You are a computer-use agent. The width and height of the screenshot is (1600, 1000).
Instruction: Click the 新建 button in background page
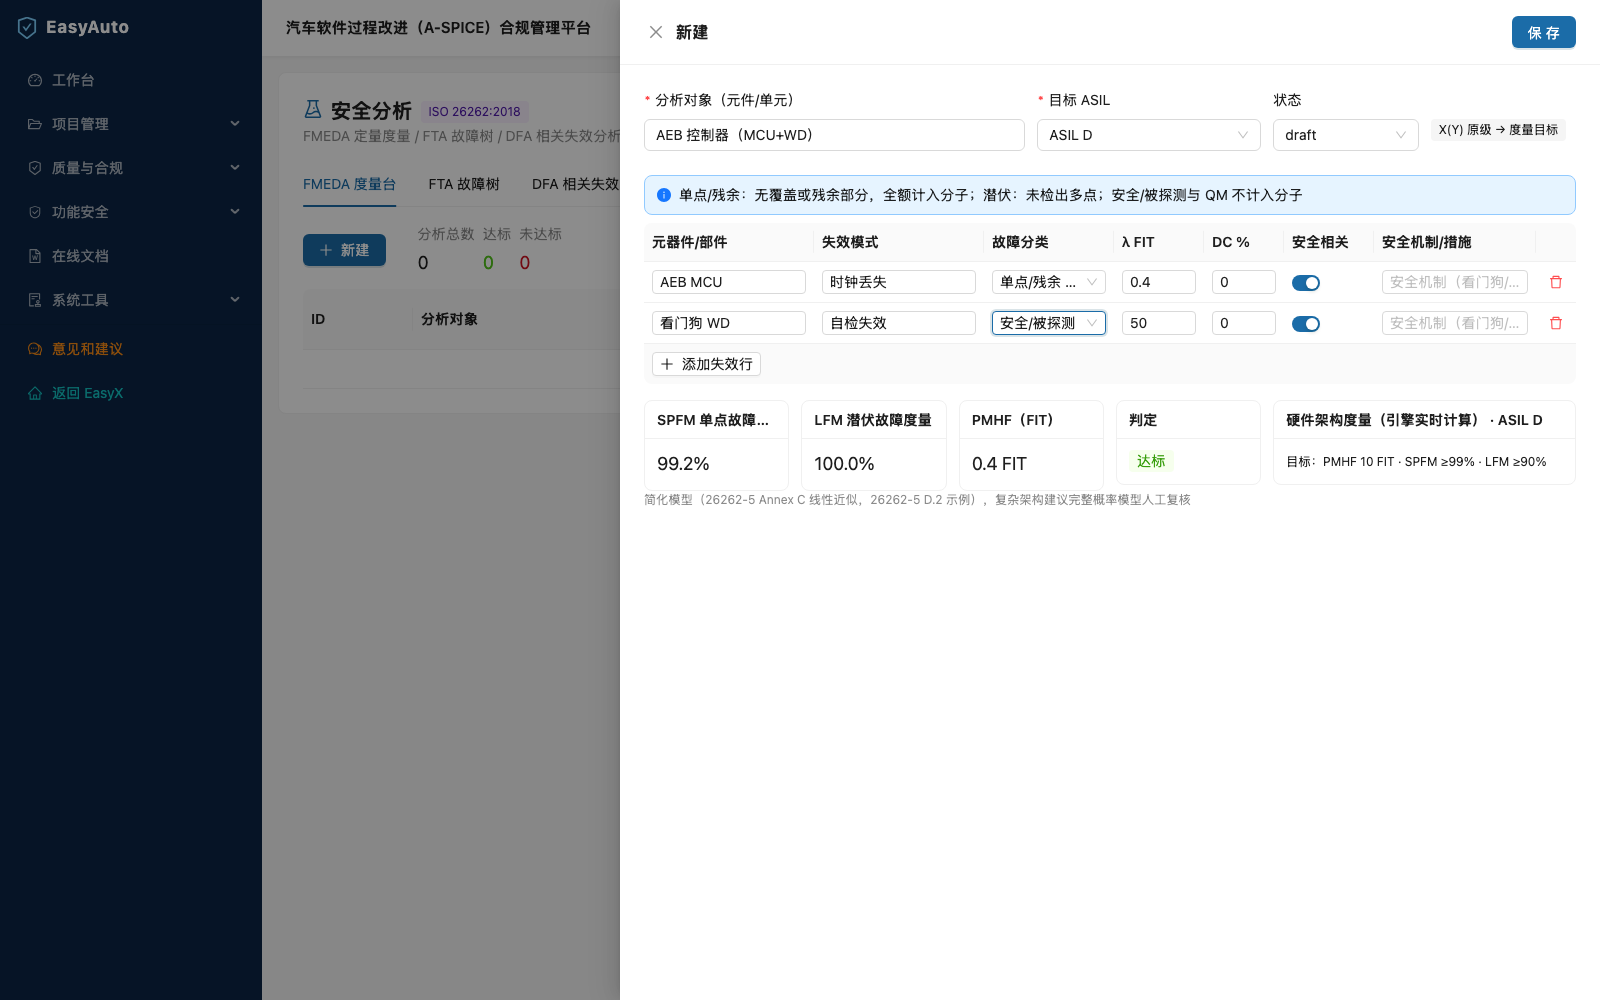click(x=344, y=250)
